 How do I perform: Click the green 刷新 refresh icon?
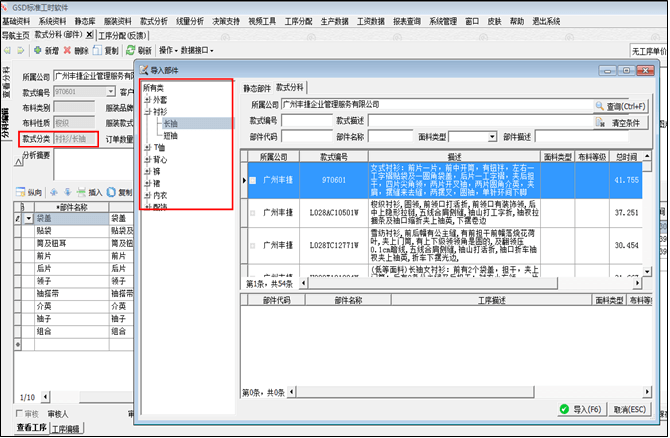[130, 50]
